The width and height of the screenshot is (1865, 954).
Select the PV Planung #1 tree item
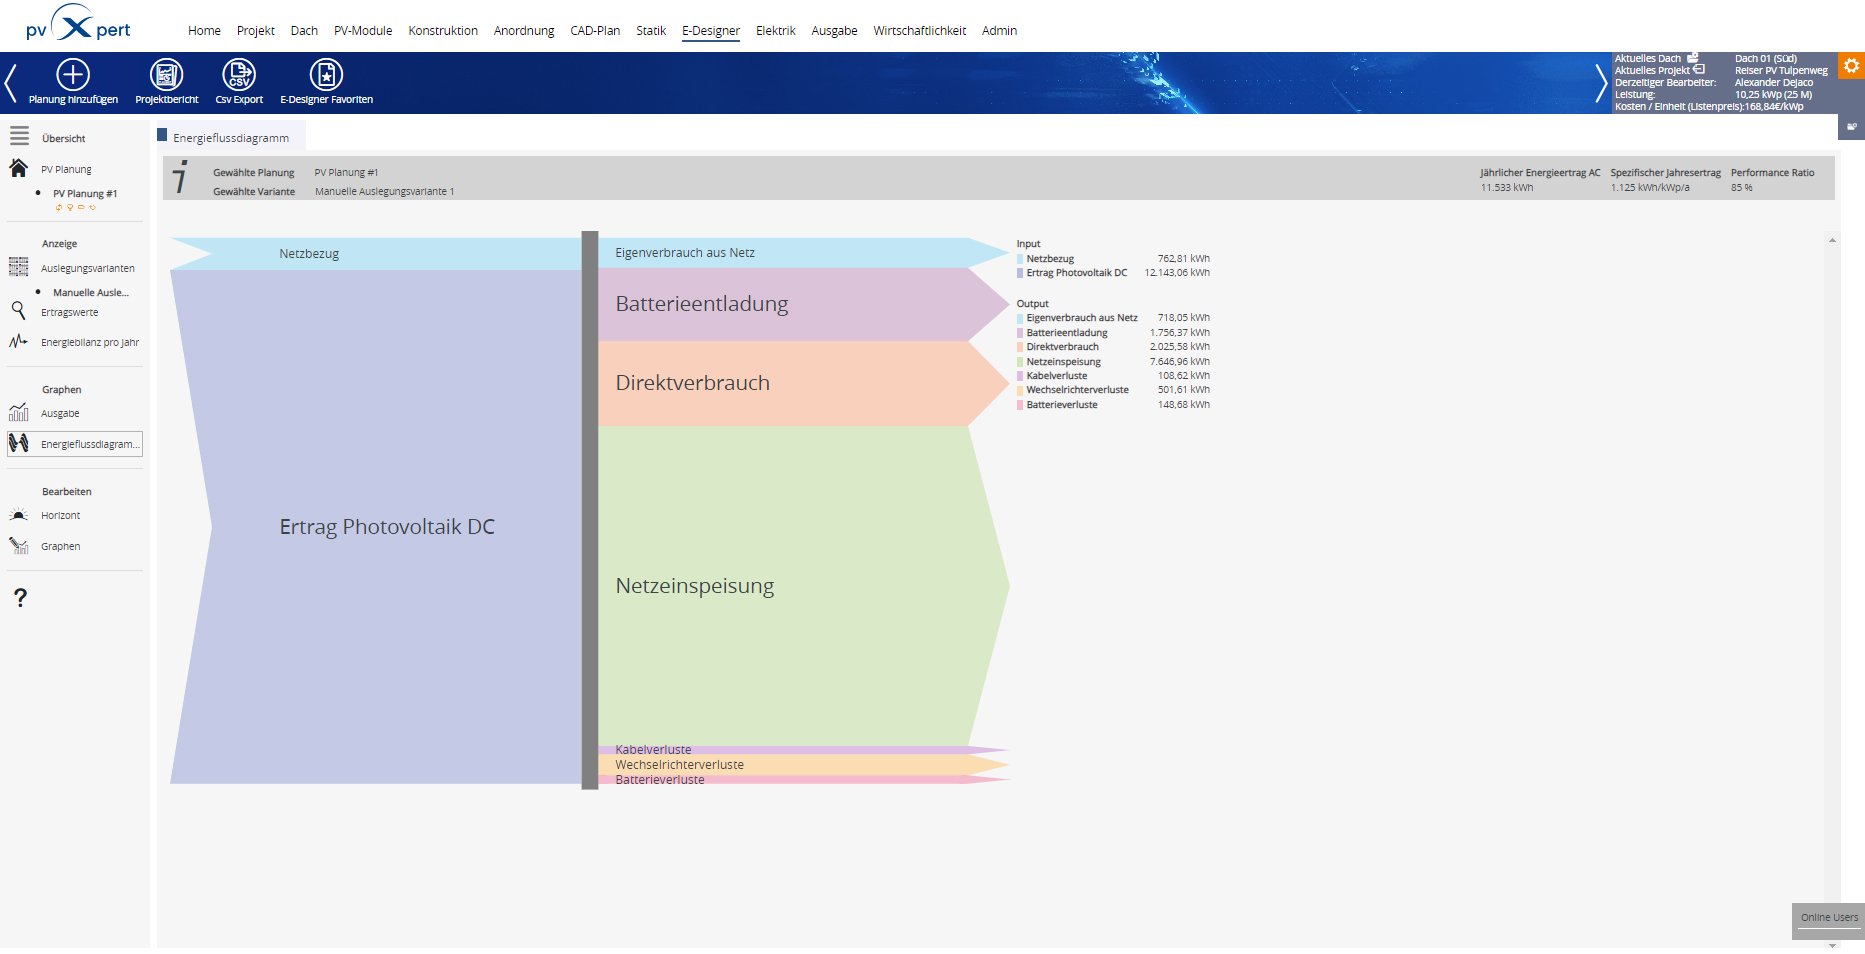(x=85, y=194)
